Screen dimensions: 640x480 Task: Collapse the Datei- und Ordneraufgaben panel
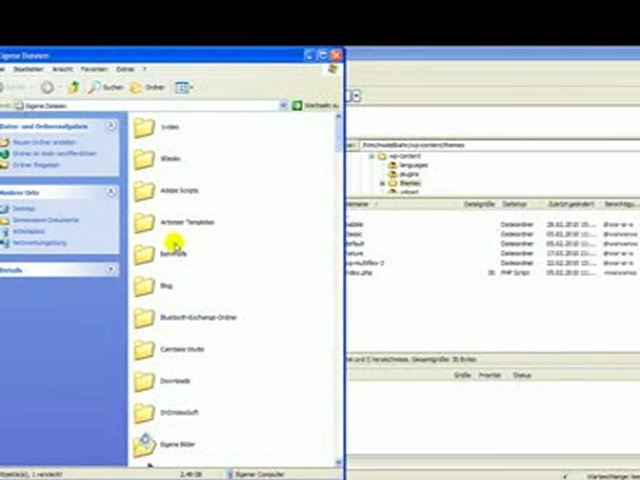click(111, 126)
